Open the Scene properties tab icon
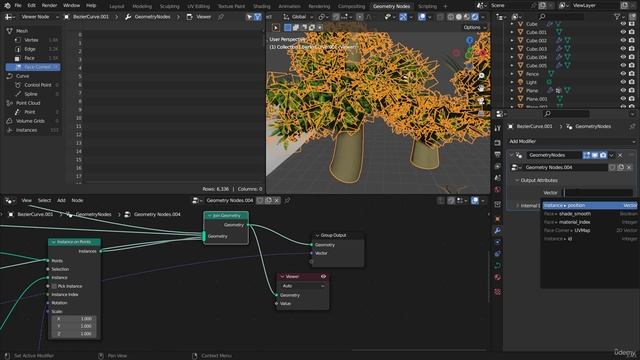The image size is (640, 360). tap(497, 178)
